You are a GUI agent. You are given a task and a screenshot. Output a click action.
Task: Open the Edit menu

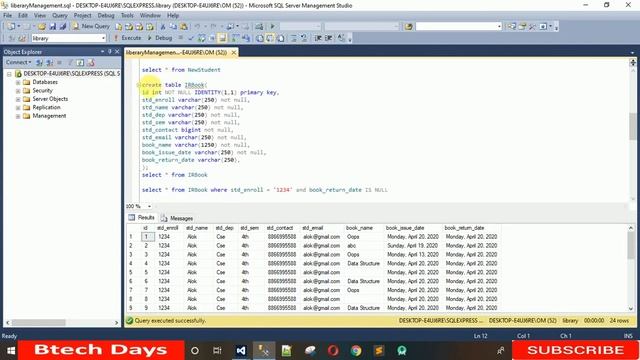[x=23, y=16]
